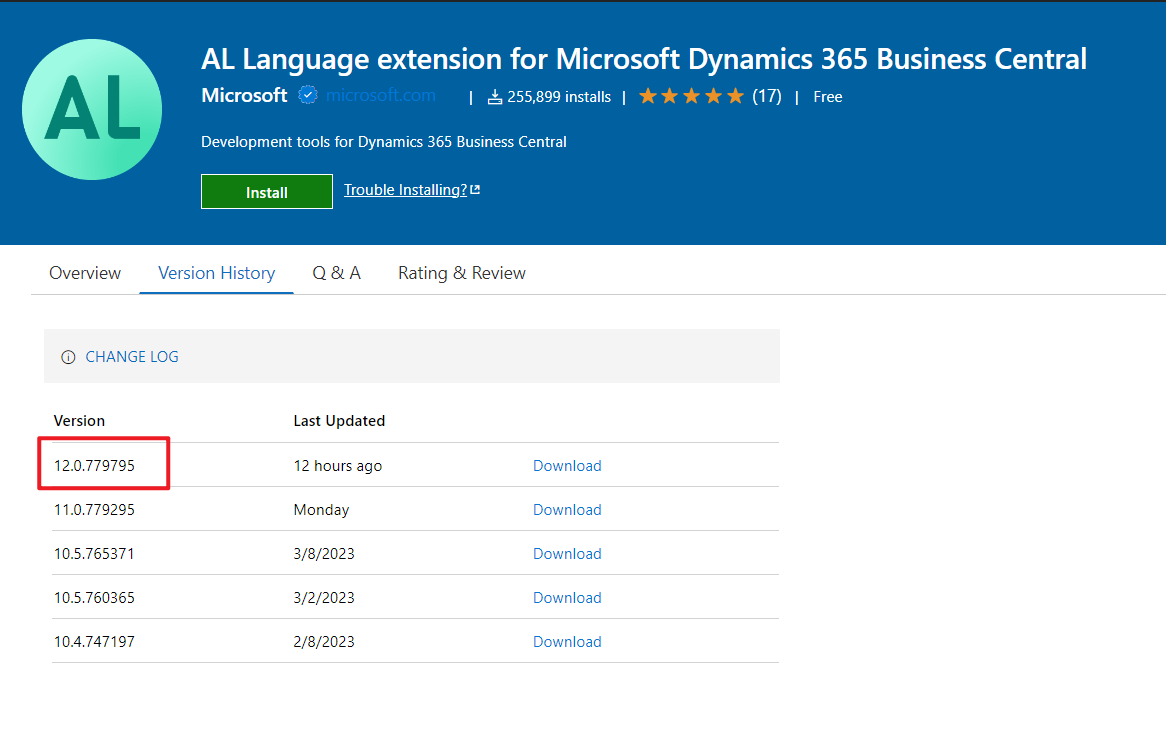Go to the Rating & Review tab
Viewport: 1166px width, 738px height.
462,273
